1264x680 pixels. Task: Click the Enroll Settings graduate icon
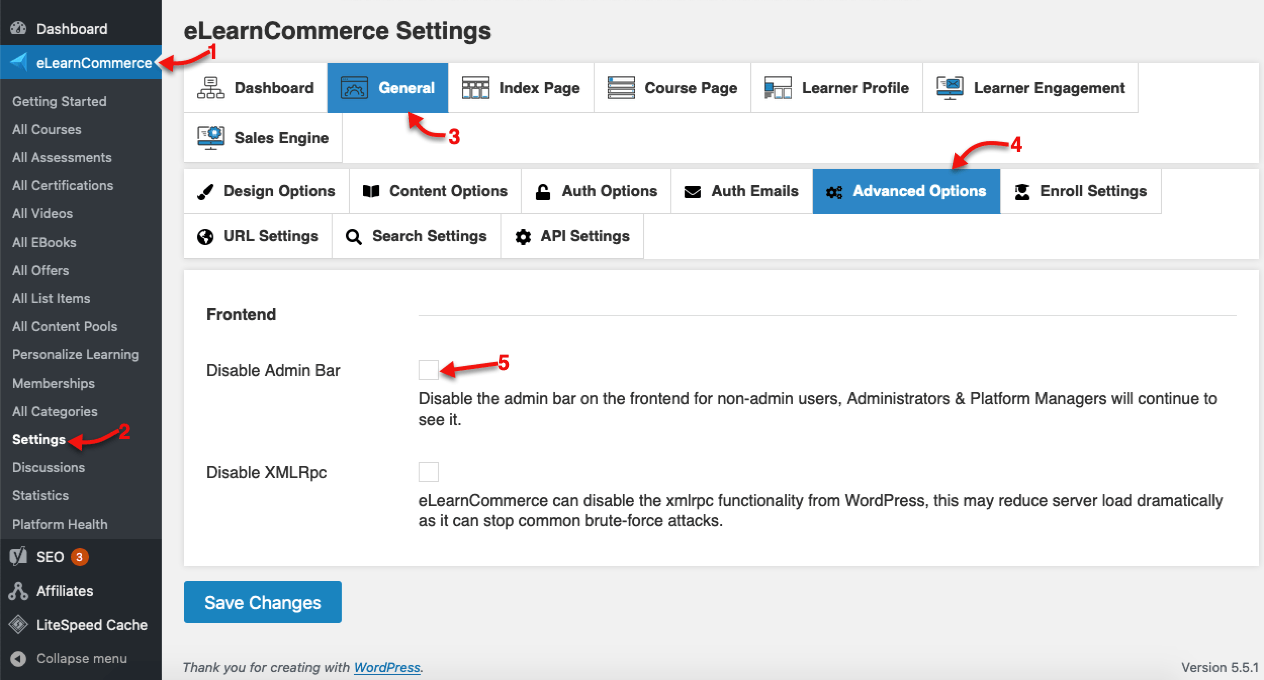tap(1022, 191)
